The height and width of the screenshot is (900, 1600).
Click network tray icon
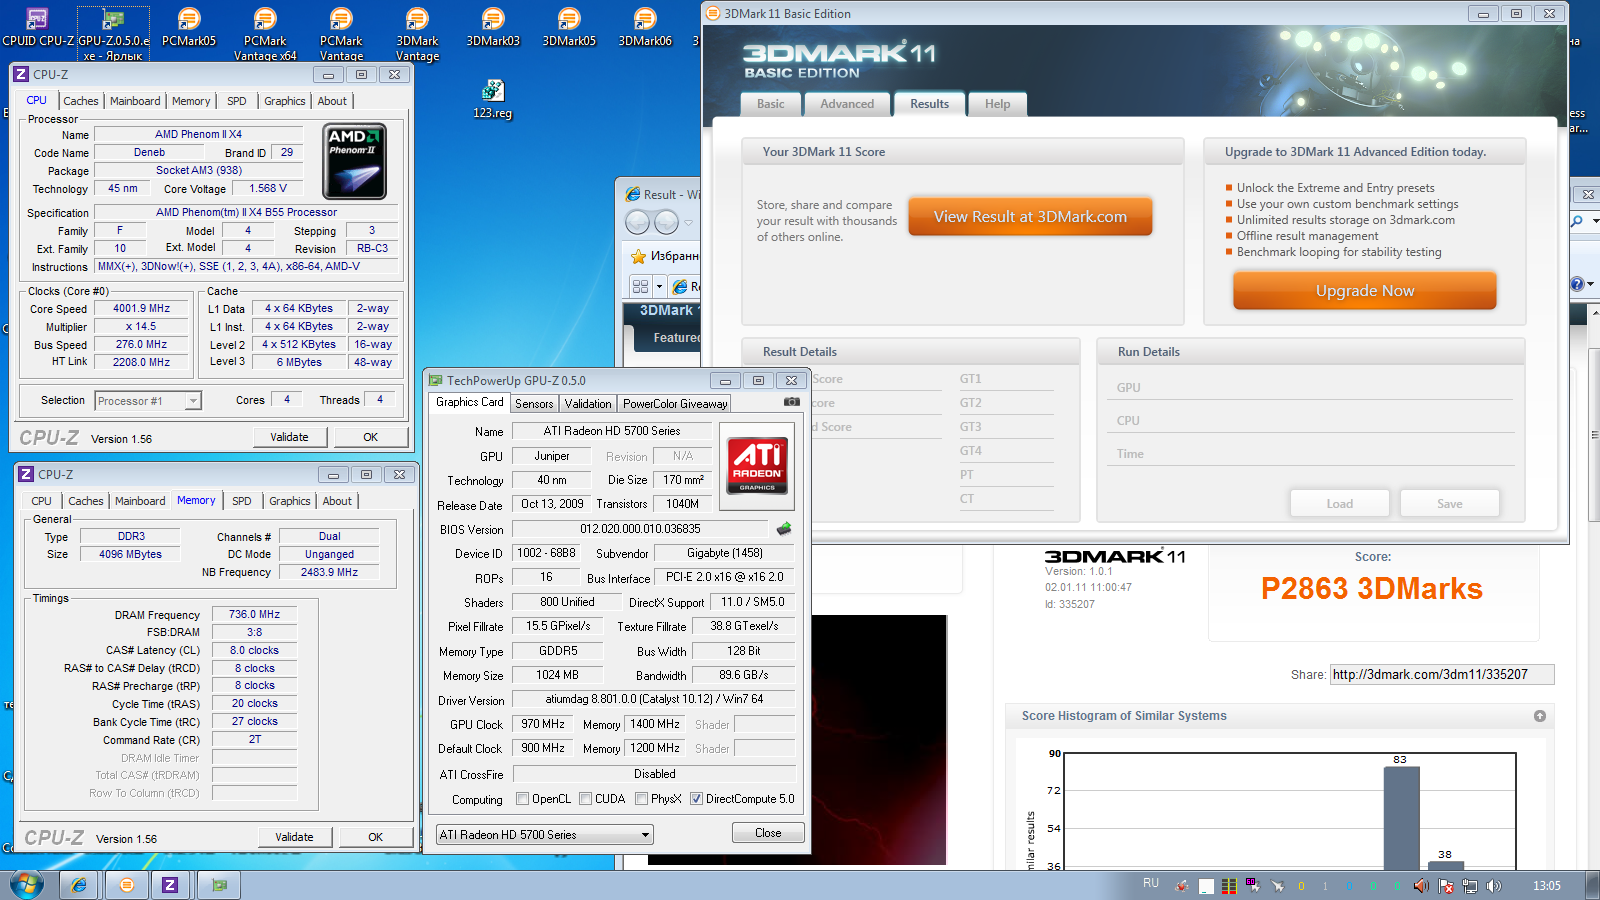point(1470,886)
